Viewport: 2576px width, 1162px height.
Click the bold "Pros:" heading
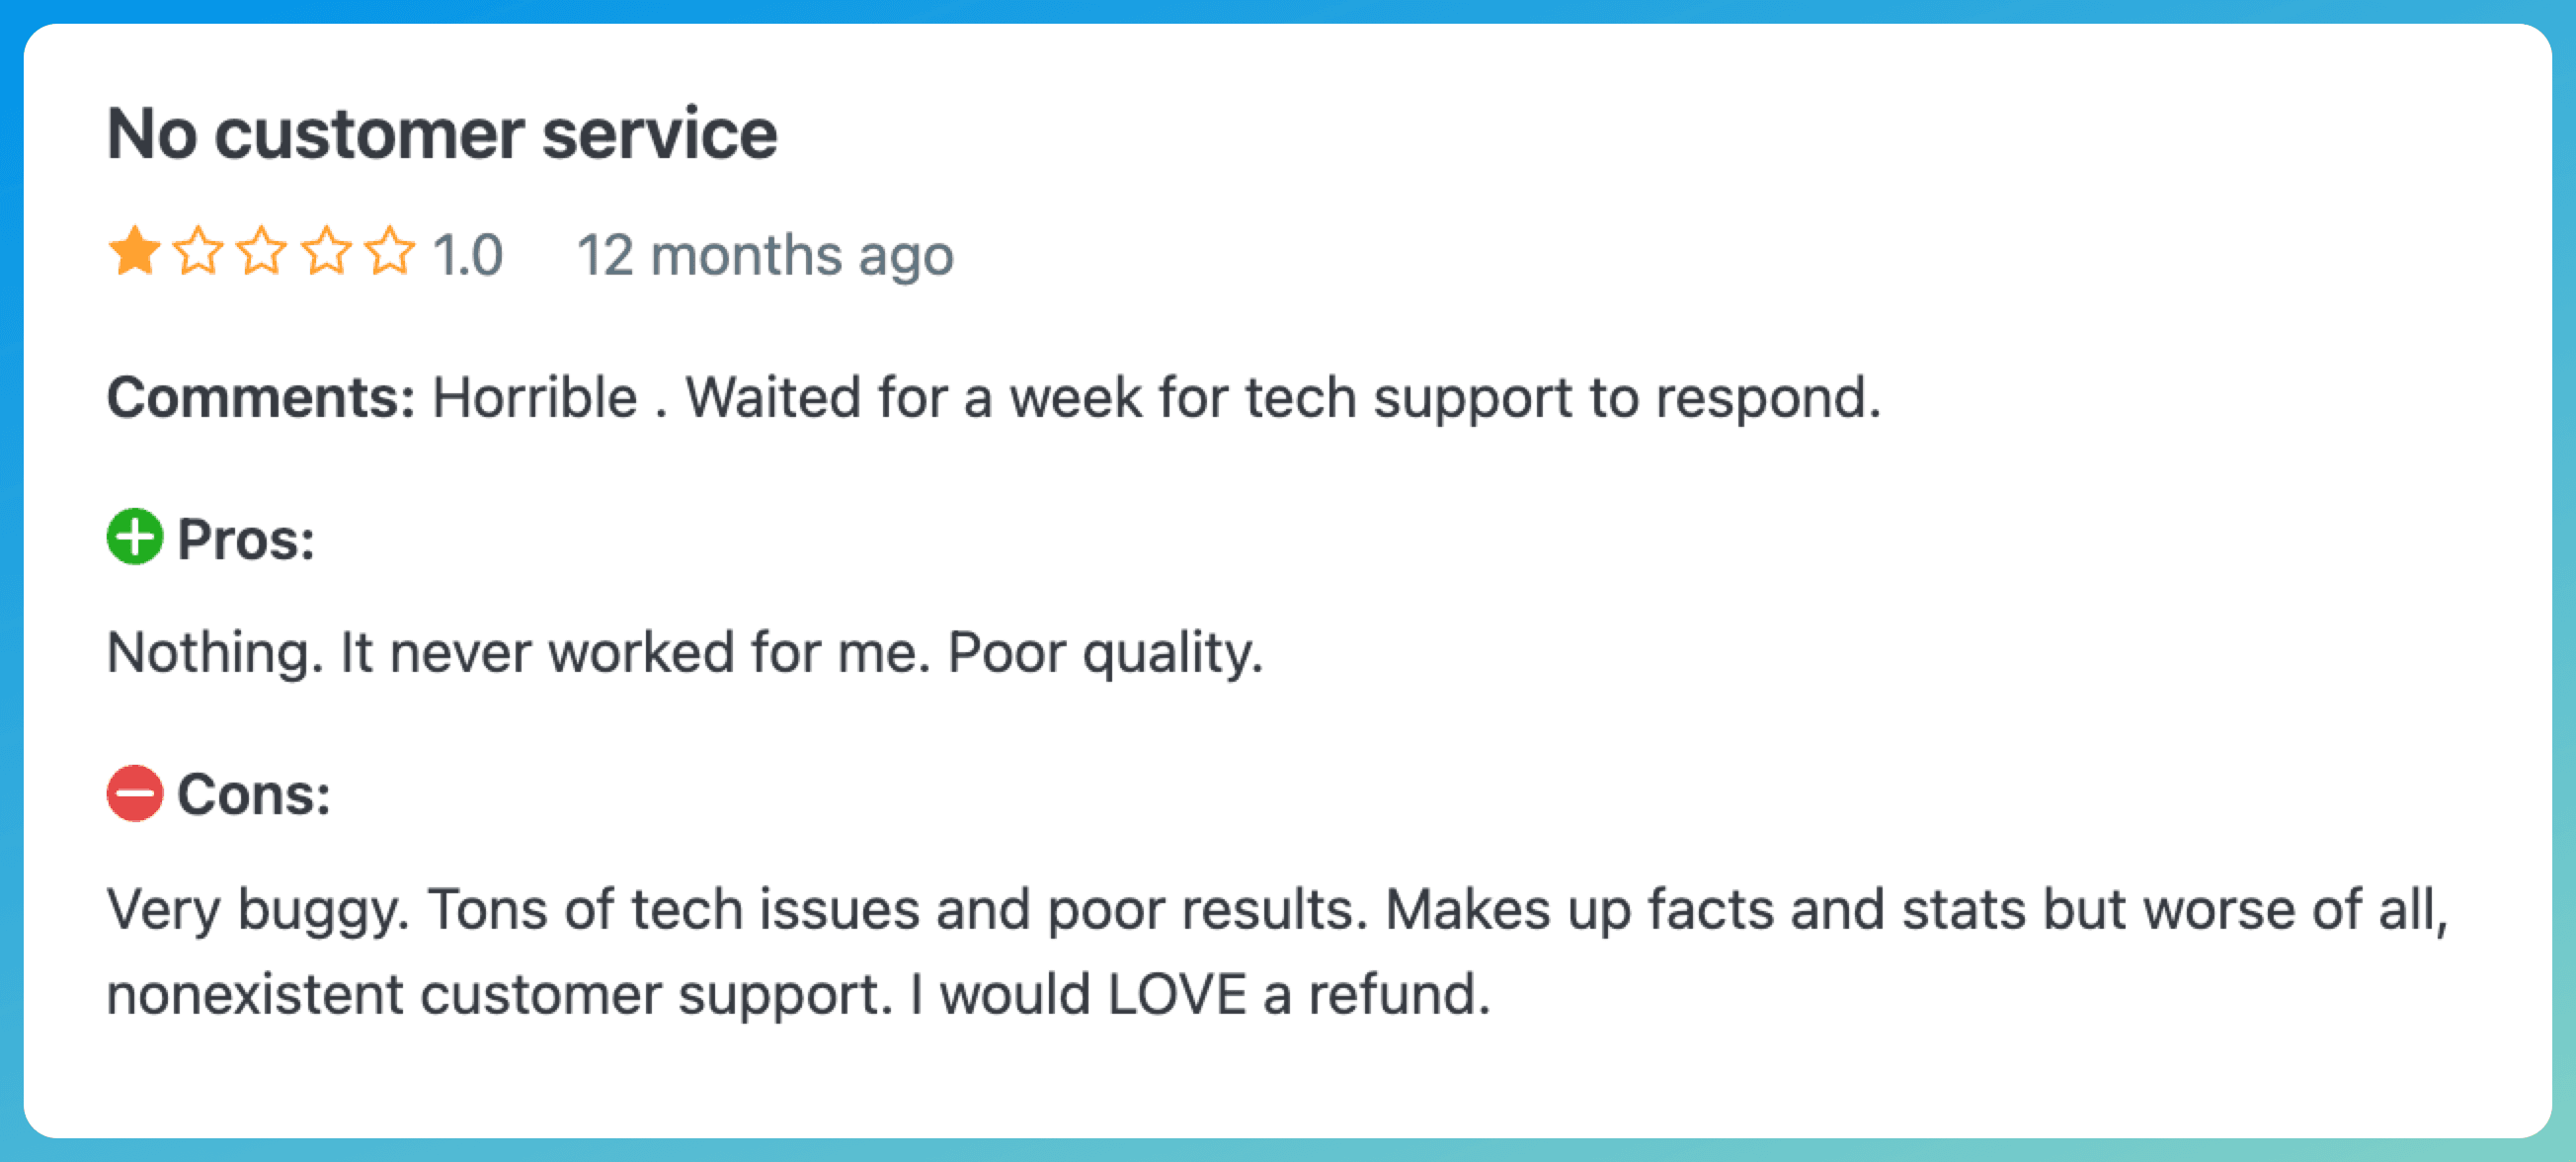pos(246,540)
